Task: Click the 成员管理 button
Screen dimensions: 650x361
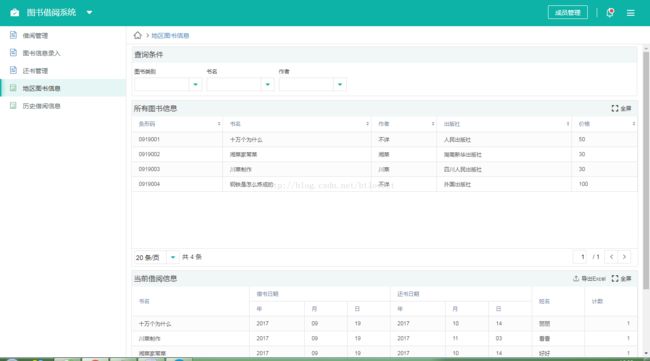Action: pos(568,12)
